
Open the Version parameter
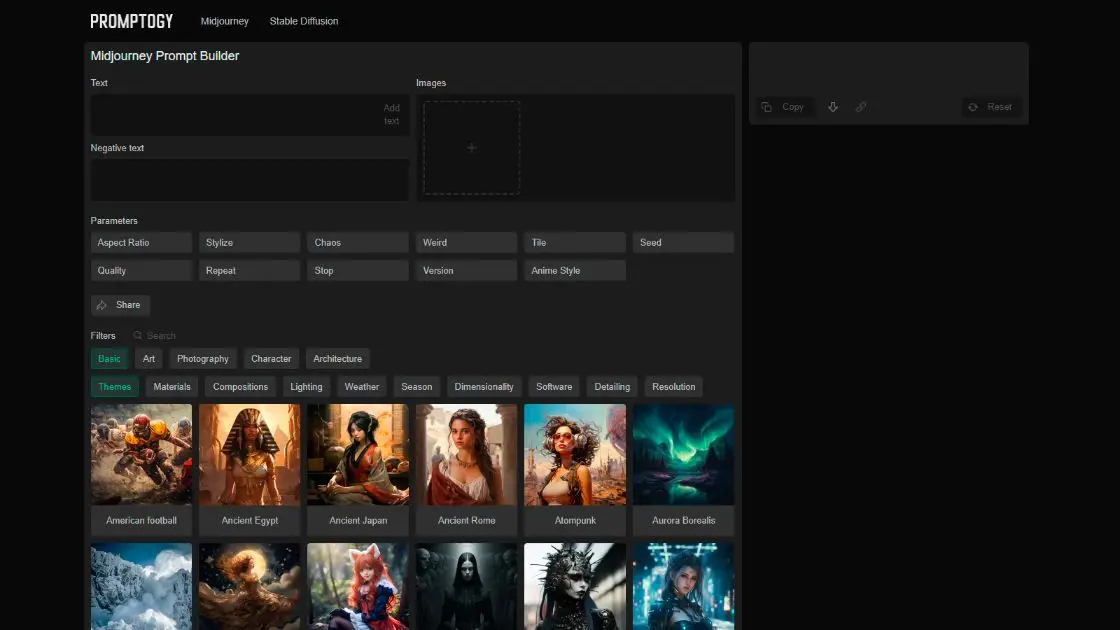pyautogui.click(x=466, y=271)
